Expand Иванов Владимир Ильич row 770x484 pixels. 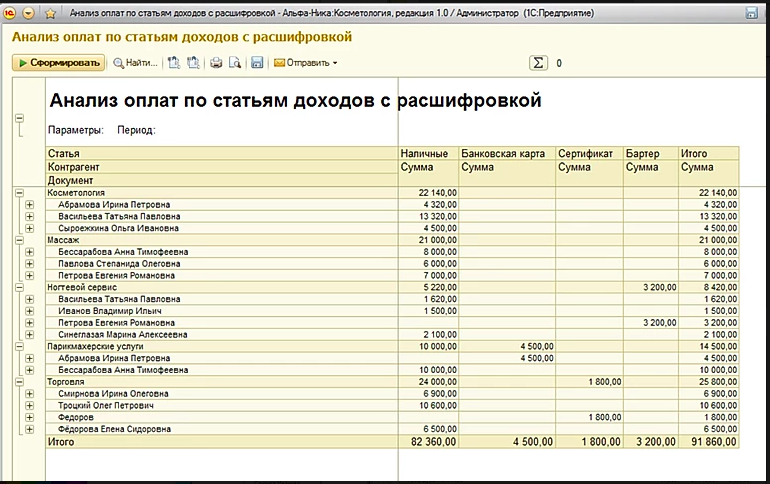[x=29, y=311]
